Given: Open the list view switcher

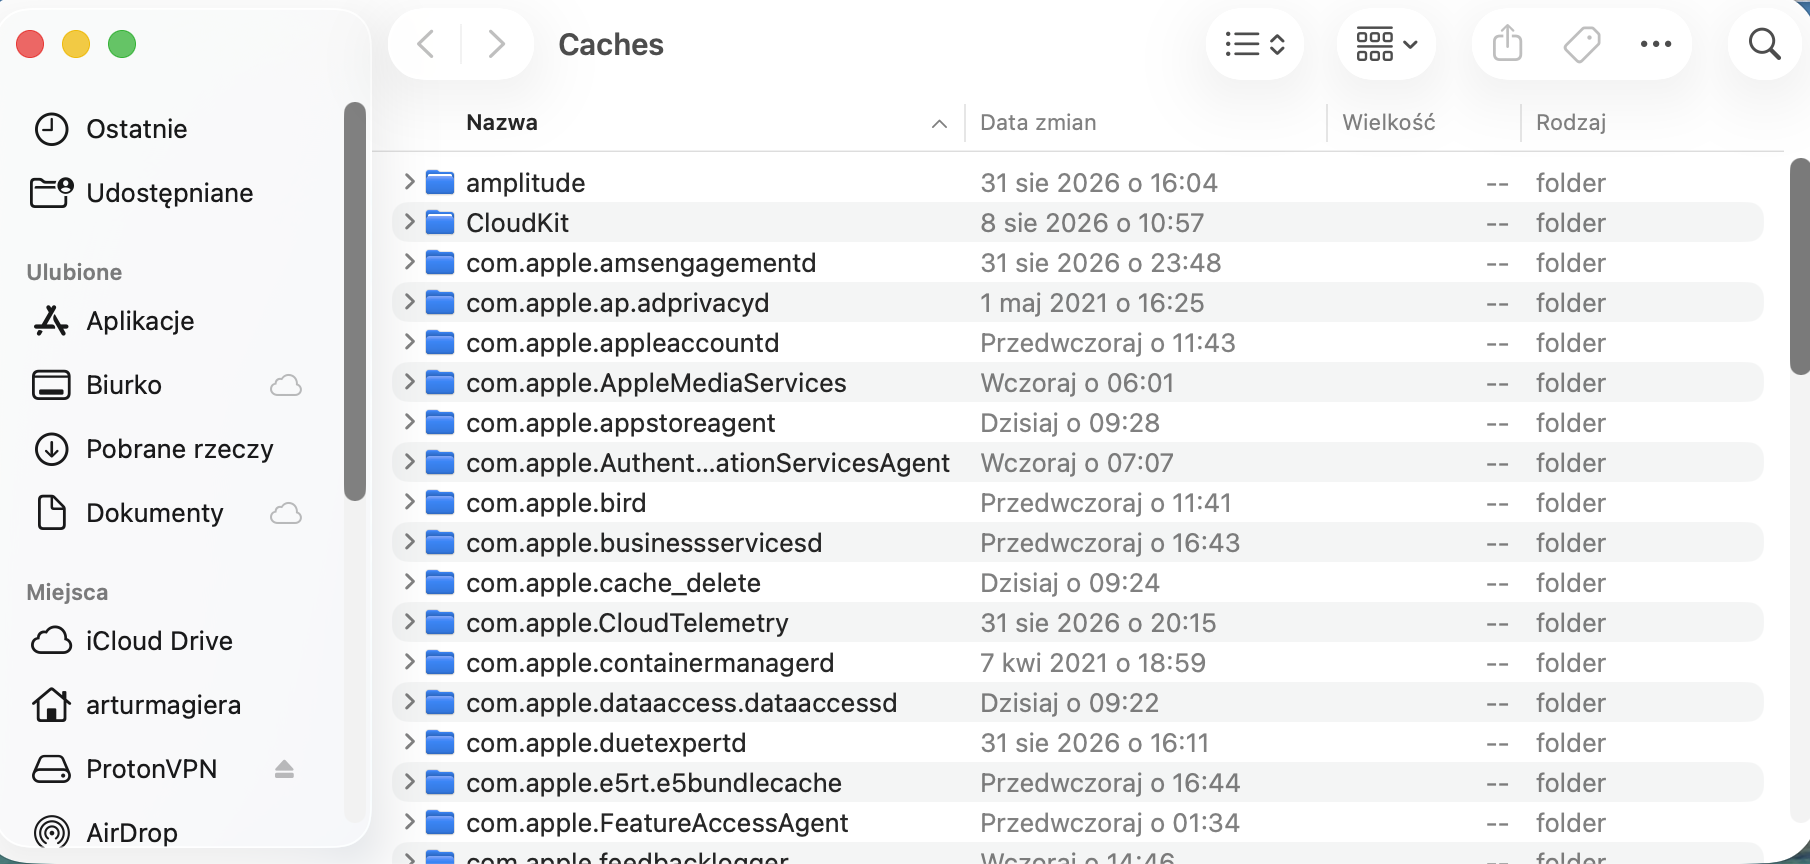Looking at the screenshot, I should point(1254,44).
